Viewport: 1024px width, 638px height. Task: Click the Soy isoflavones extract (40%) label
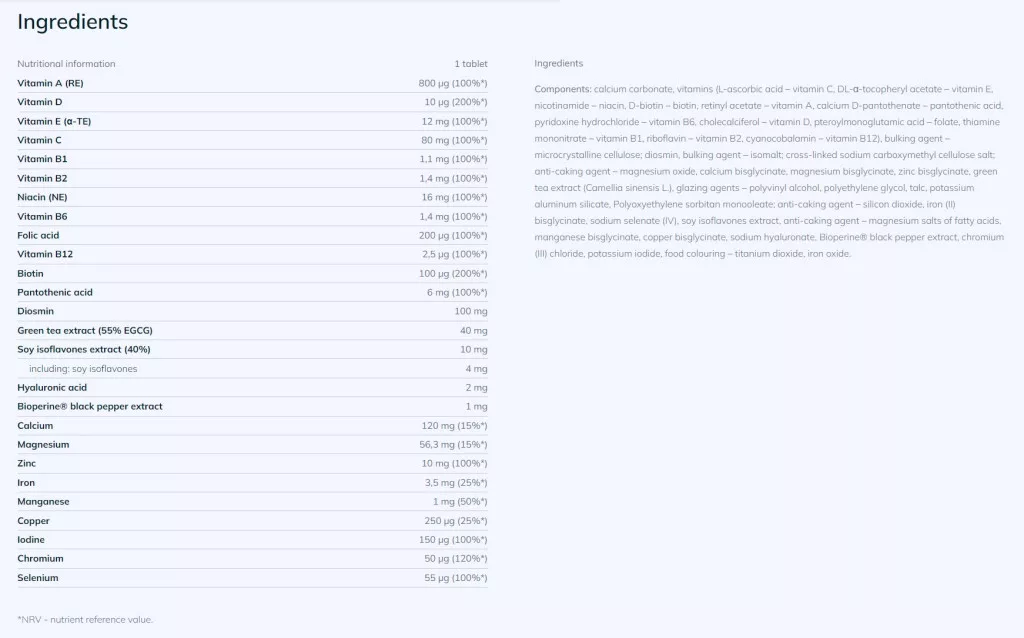83,349
